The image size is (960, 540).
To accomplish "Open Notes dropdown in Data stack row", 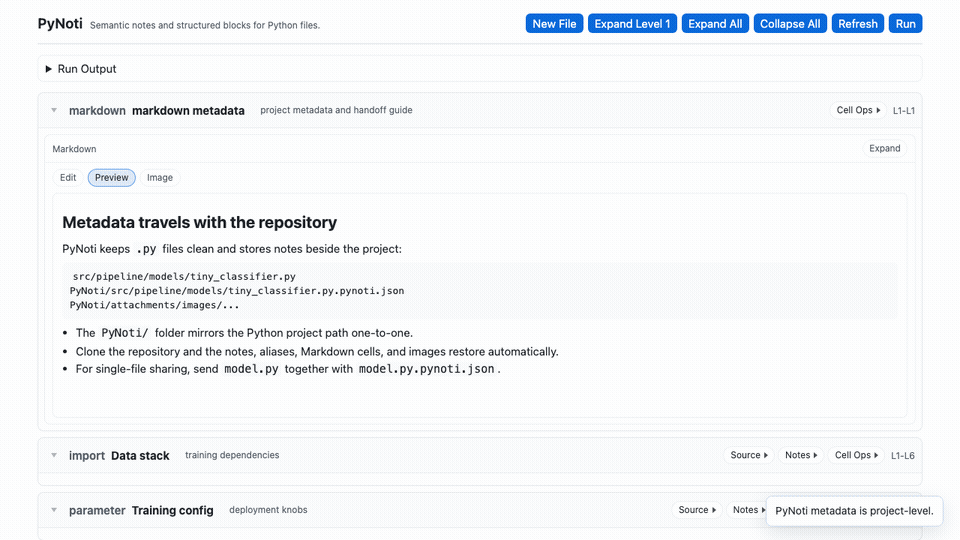I will (x=801, y=456).
